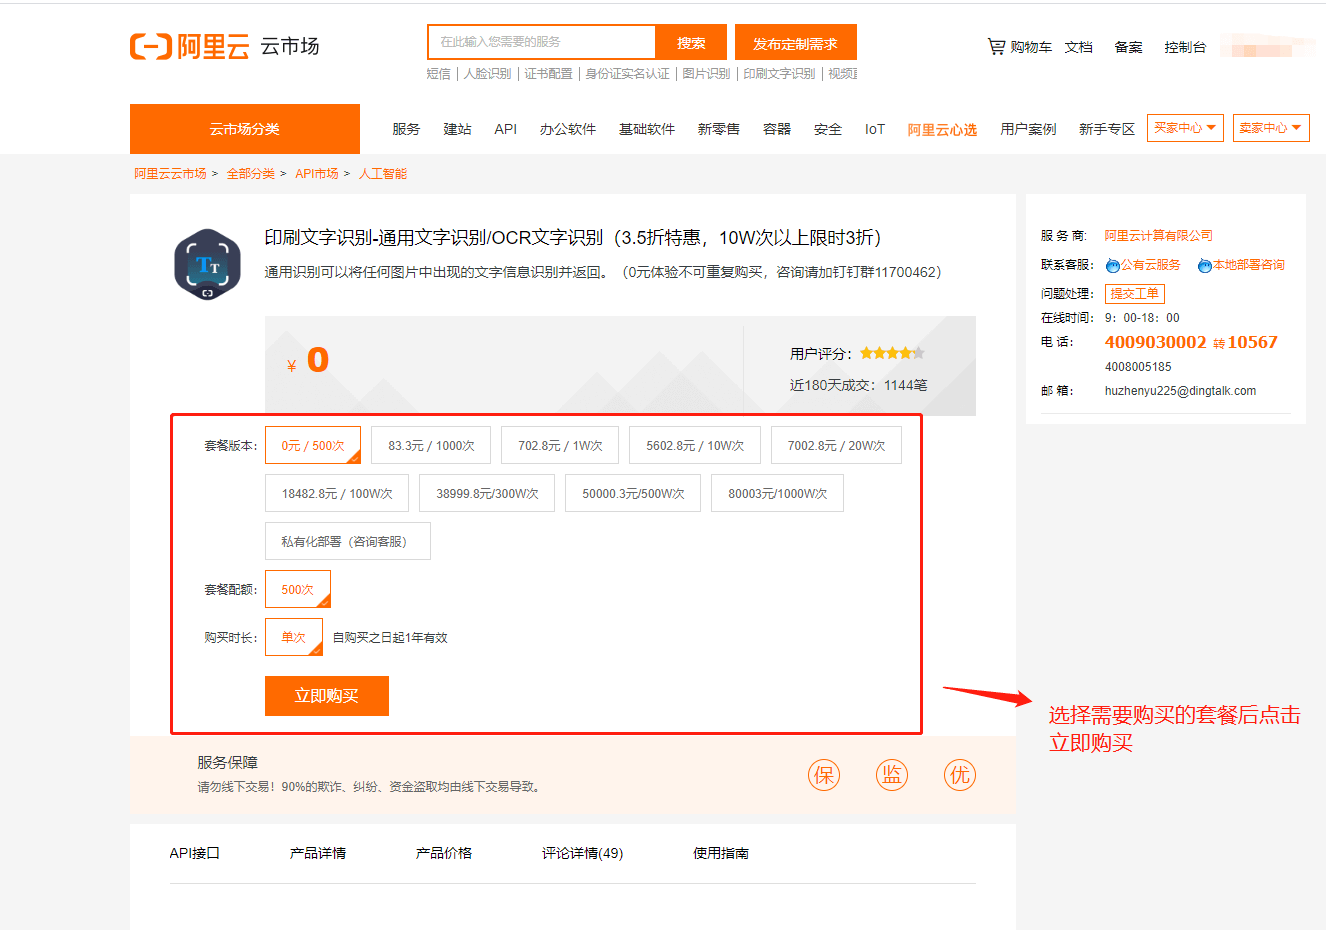Open the 基础软件 nav item
The height and width of the screenshot is (930, 1326).
(647, 129)
